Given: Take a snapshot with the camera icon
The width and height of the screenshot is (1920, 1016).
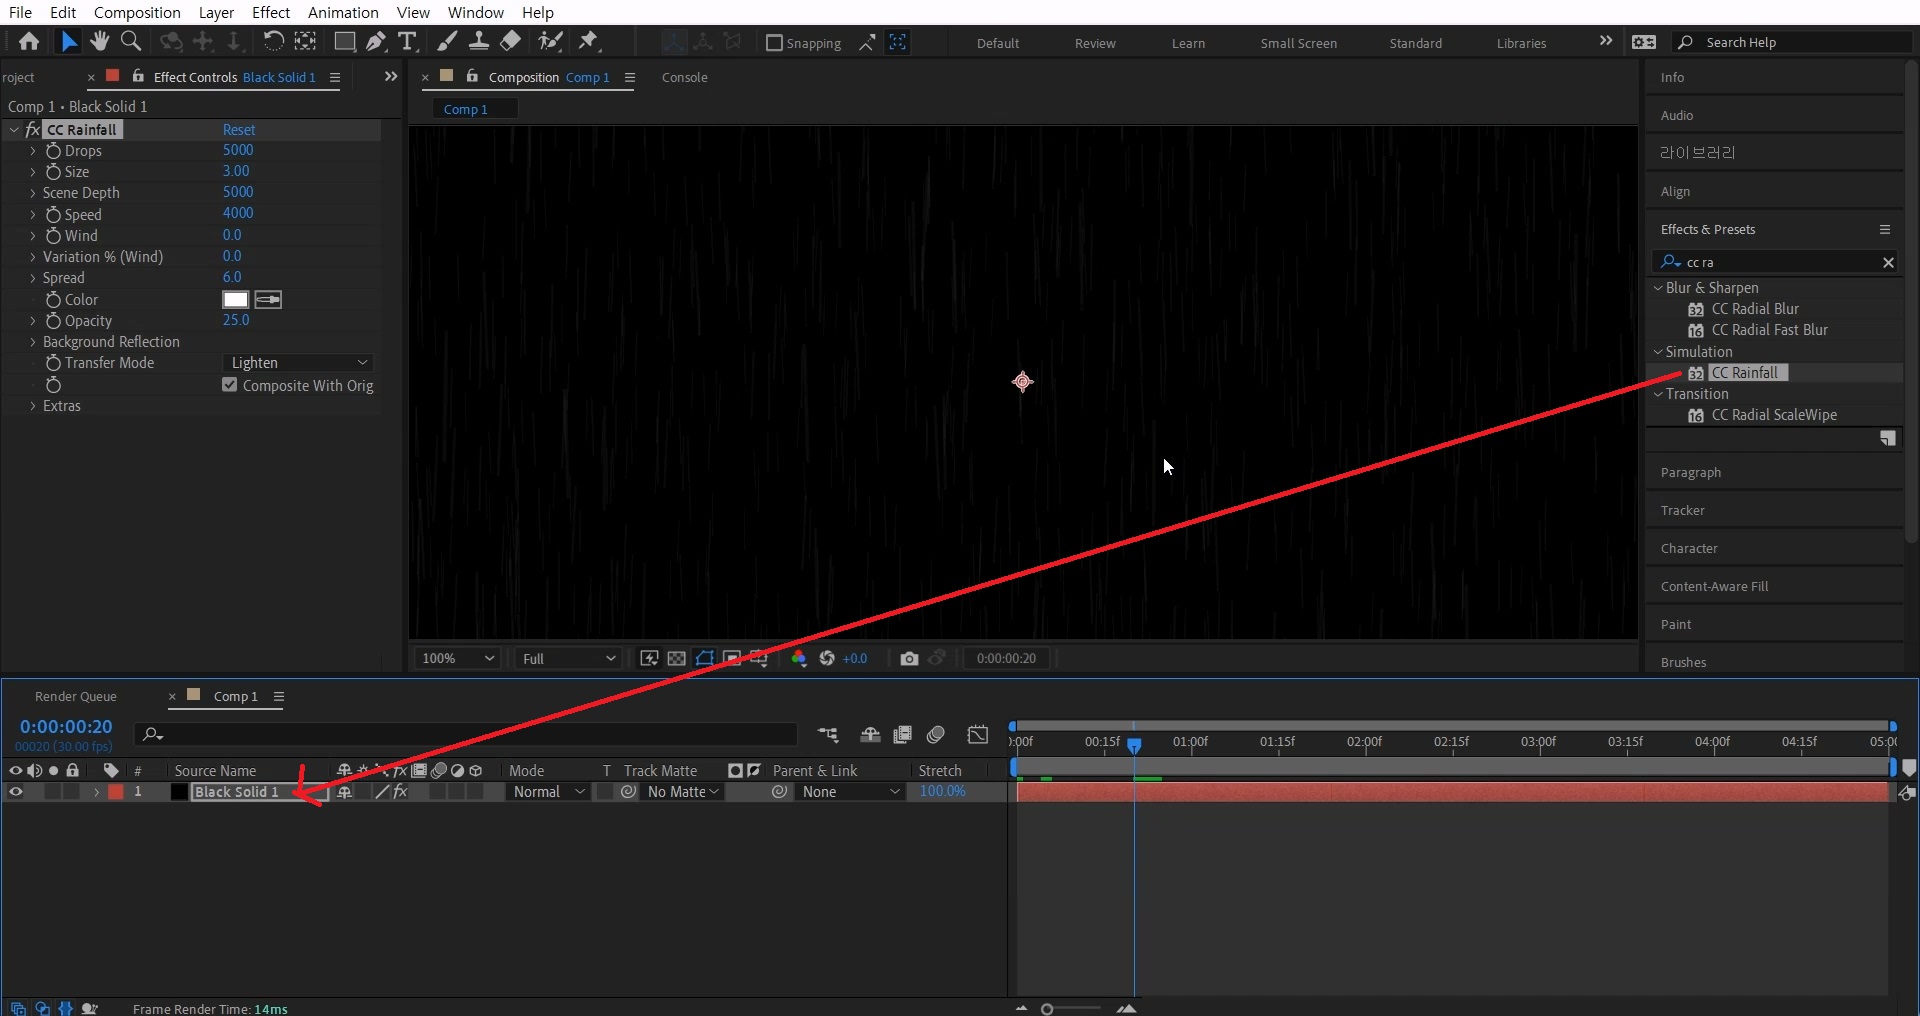Looking at the screenshot, I should 909,658.
